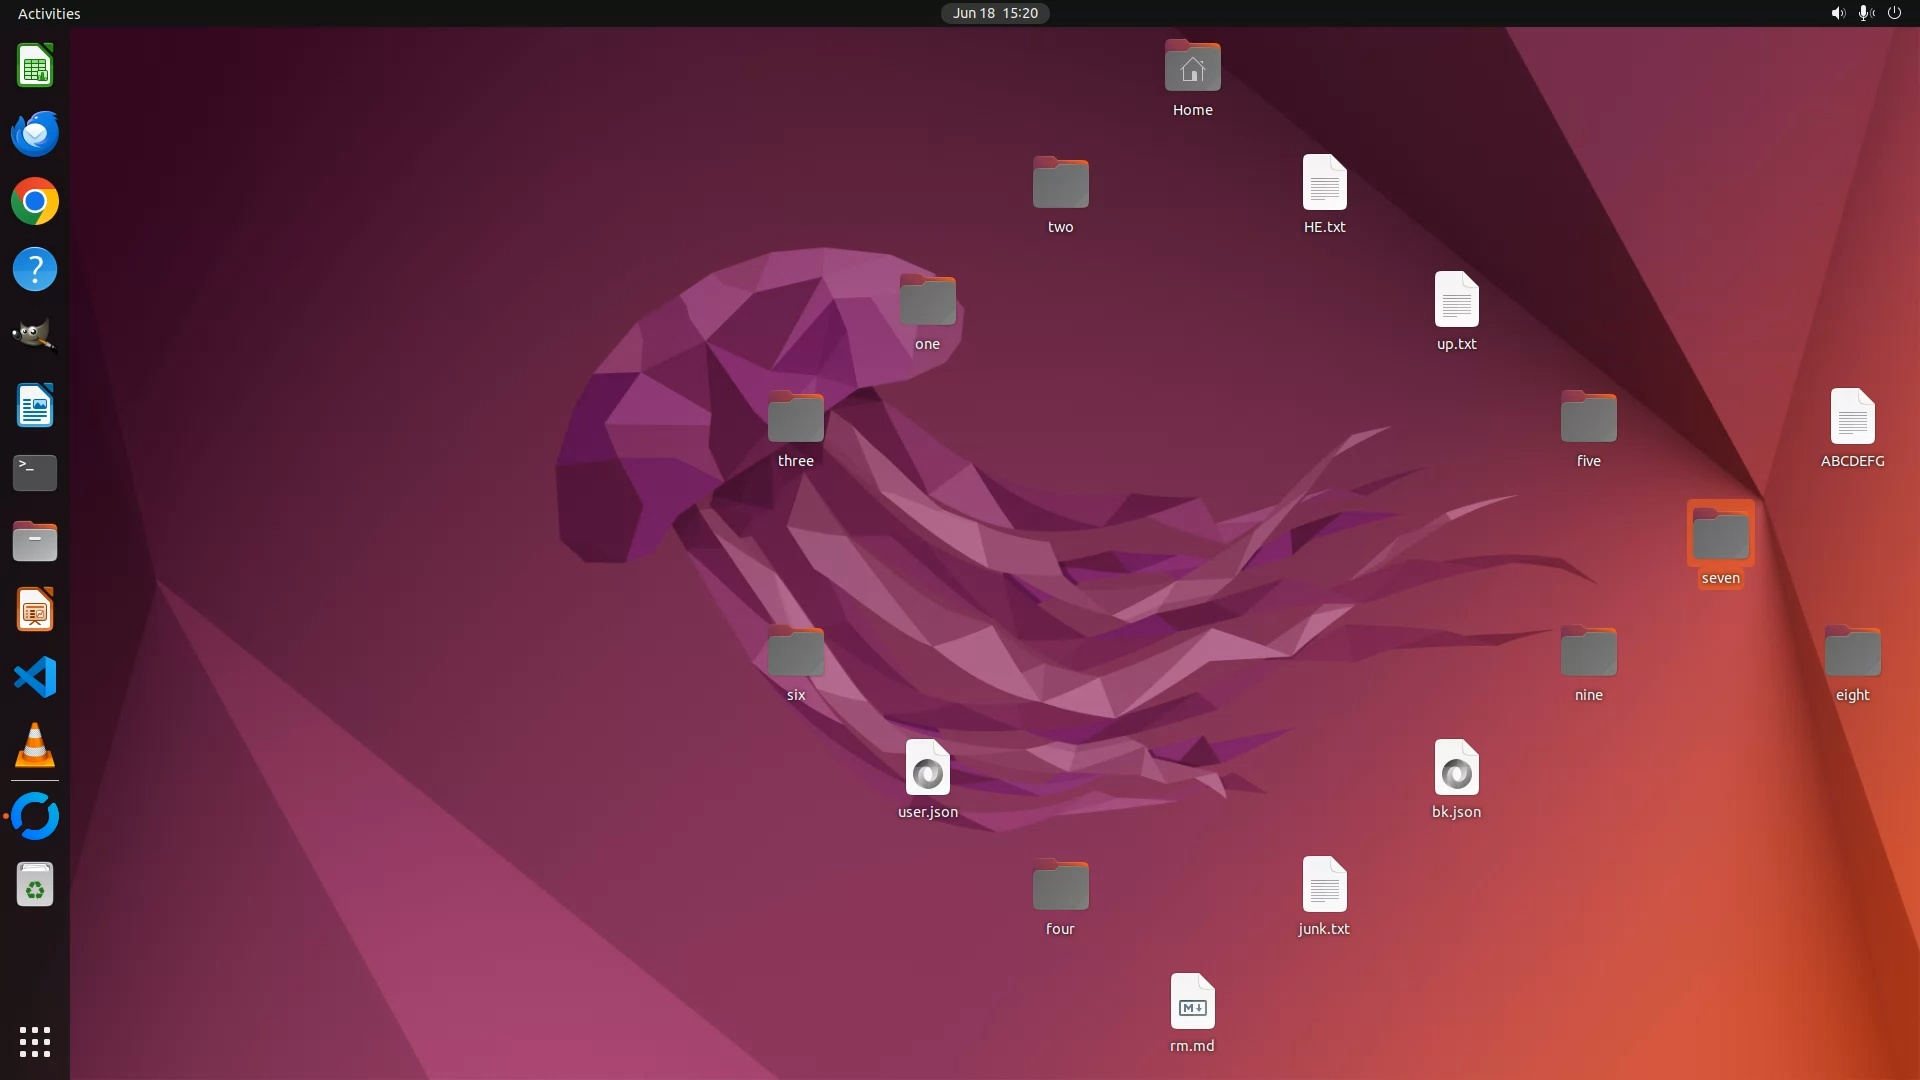Open the date and time menu
The width and height of the screenshot is (1920, 1080).
tap(994, 13)
